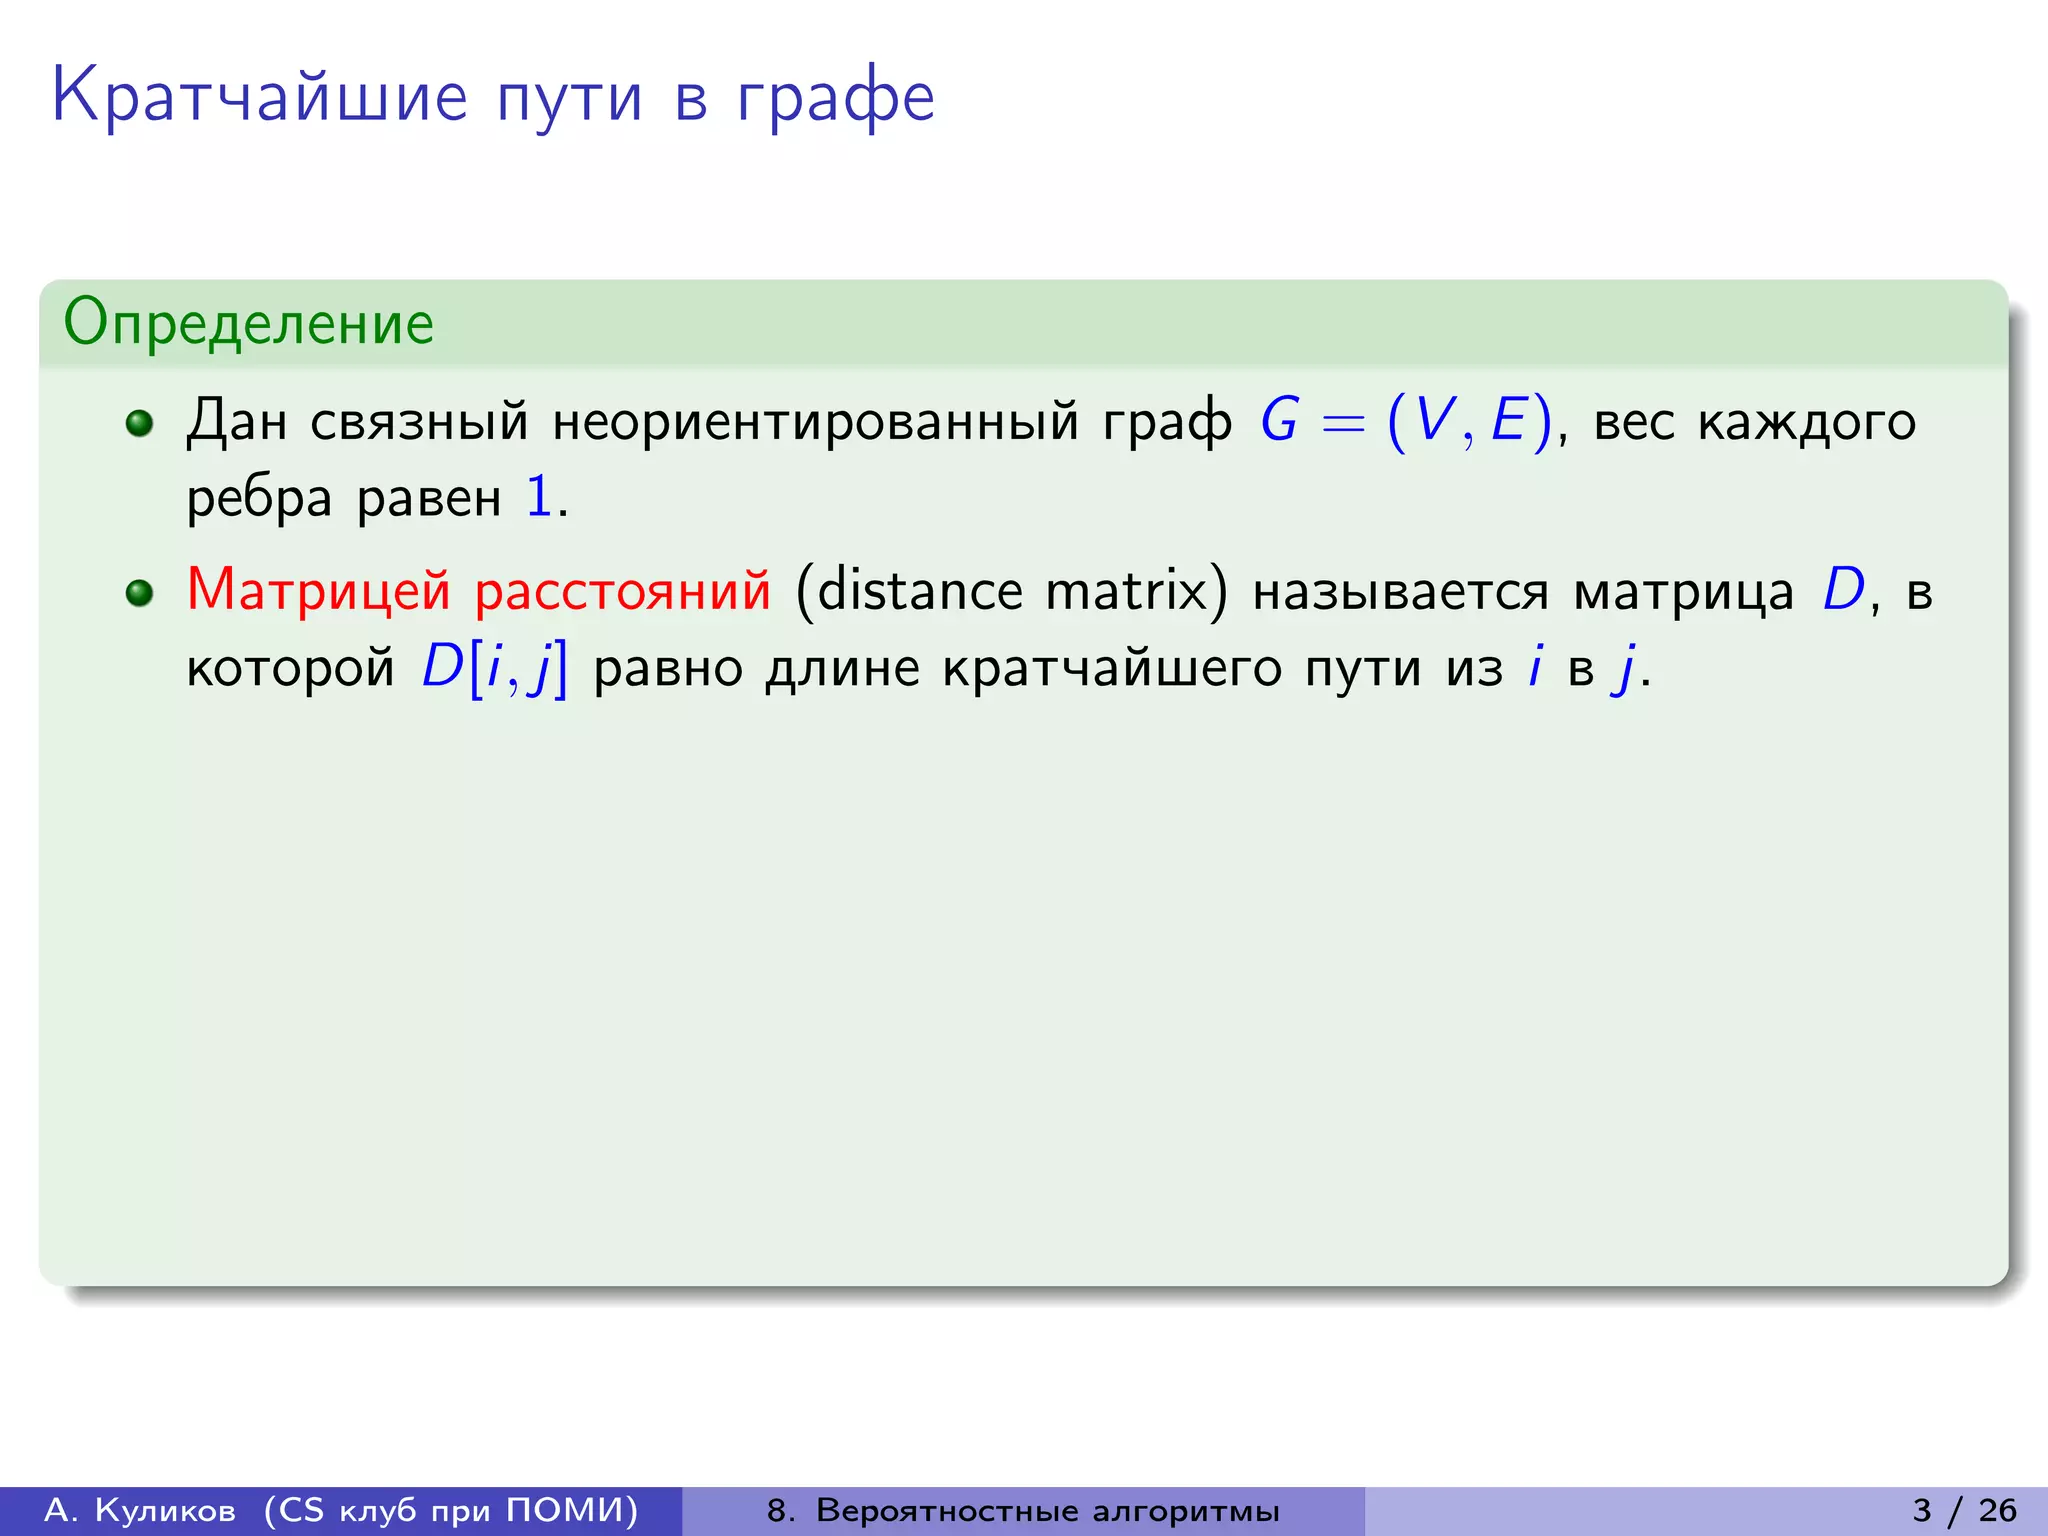Click the slide title 'Кратчайшие пути в графе'
The height and width of the screenshot is (1536, 2048).
click(493, 97)
